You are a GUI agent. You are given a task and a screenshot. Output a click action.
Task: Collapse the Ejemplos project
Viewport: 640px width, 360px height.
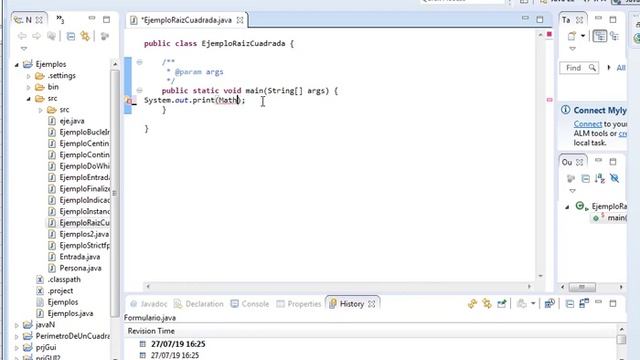pyautogui.click(x=17, y=64)
